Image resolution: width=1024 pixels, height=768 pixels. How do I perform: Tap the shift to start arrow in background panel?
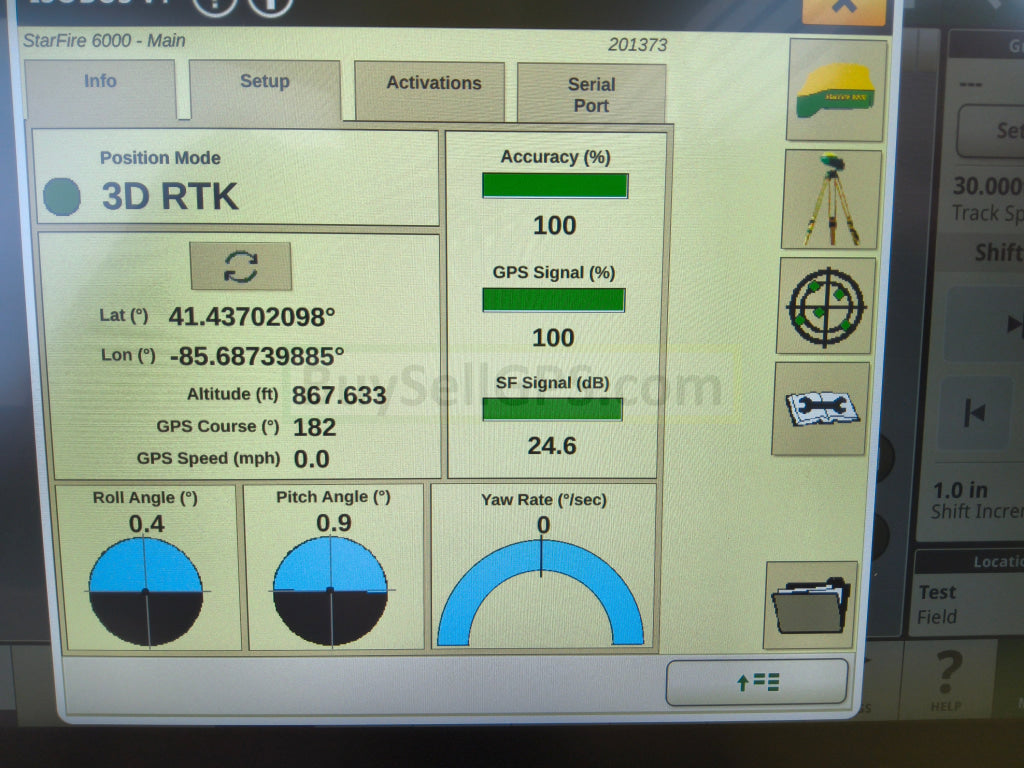(974, 413)
